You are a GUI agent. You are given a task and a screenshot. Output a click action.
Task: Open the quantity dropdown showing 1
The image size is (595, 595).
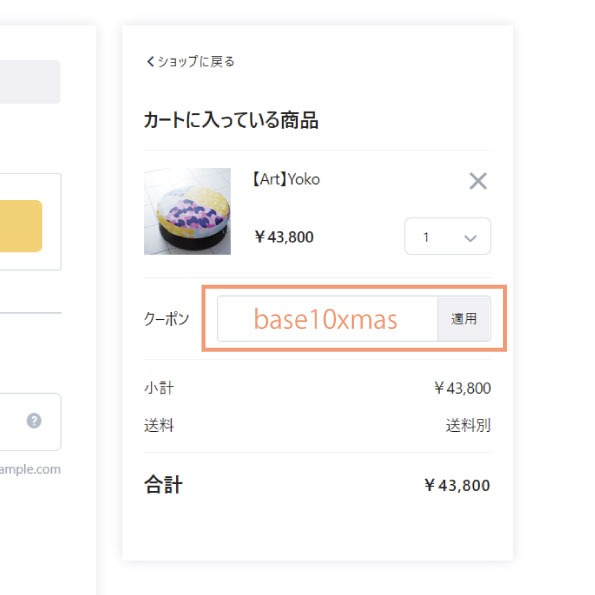(x=447, y=236)
